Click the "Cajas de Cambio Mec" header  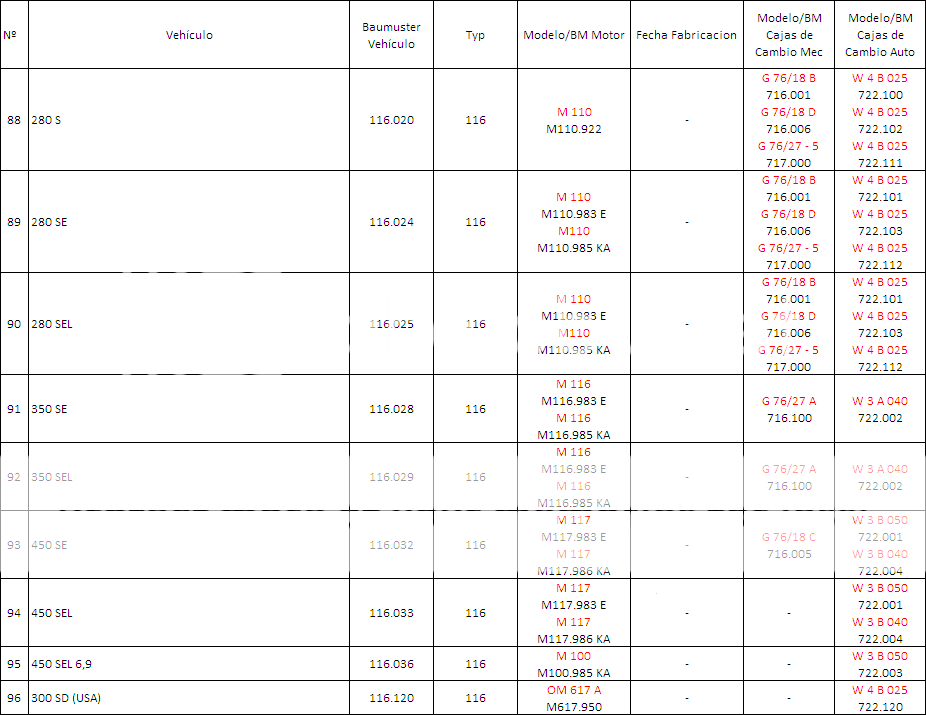789,35
